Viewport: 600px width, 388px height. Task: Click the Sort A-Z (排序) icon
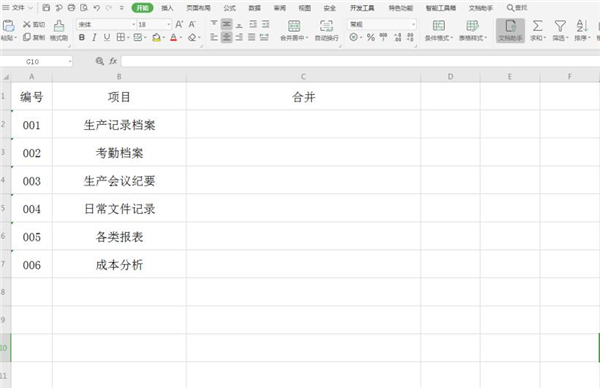point(582,26)
